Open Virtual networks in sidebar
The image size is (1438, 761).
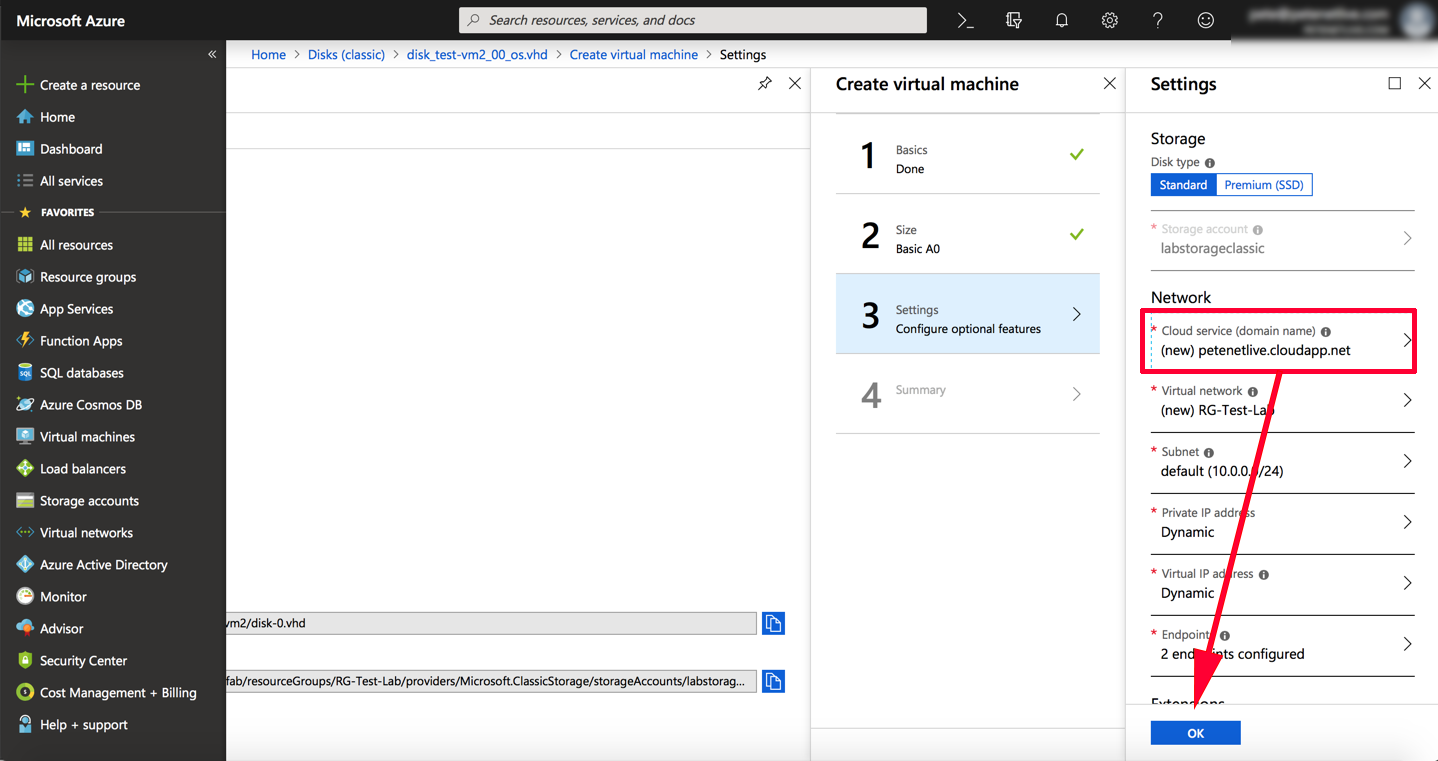86,533
